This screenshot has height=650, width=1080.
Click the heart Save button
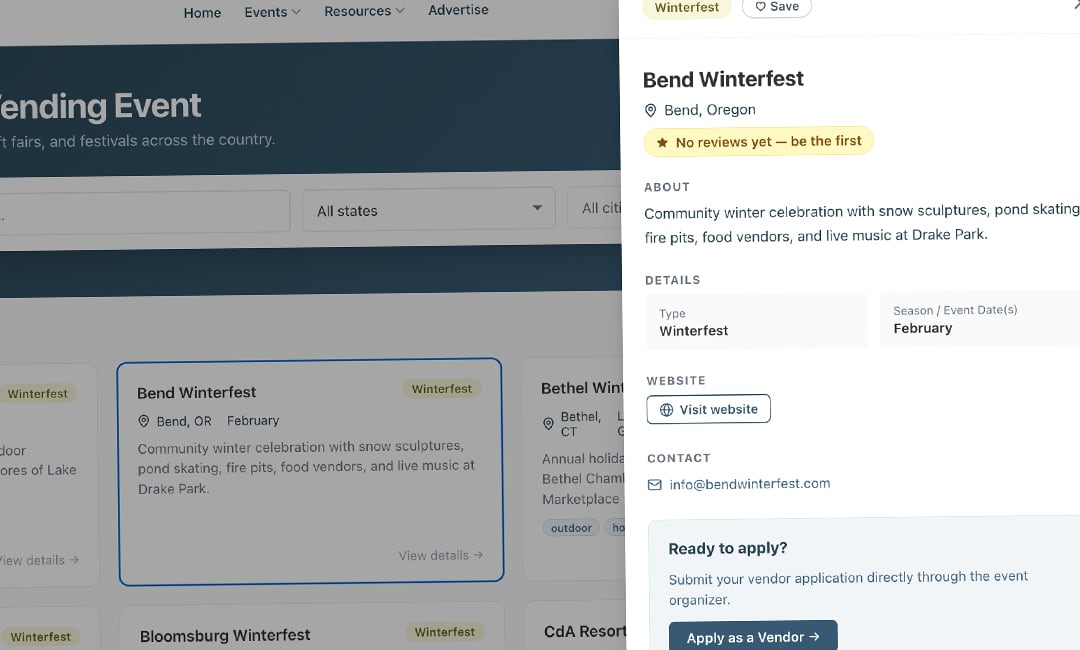(776, 7)
